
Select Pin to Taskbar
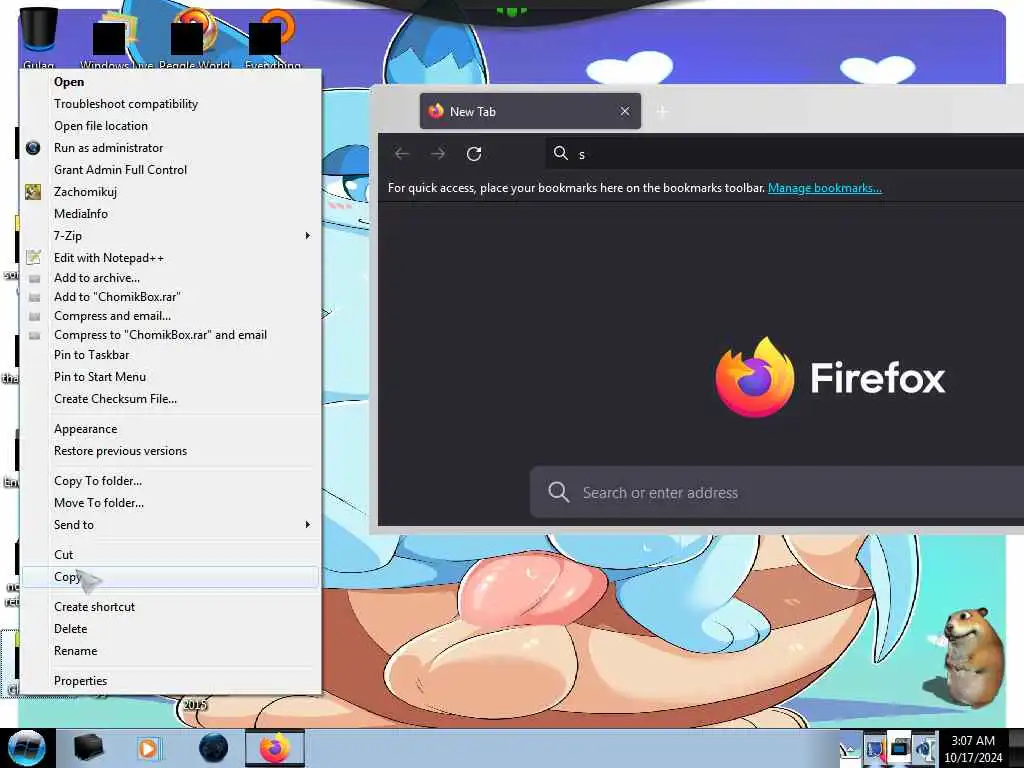pos(171,355)
